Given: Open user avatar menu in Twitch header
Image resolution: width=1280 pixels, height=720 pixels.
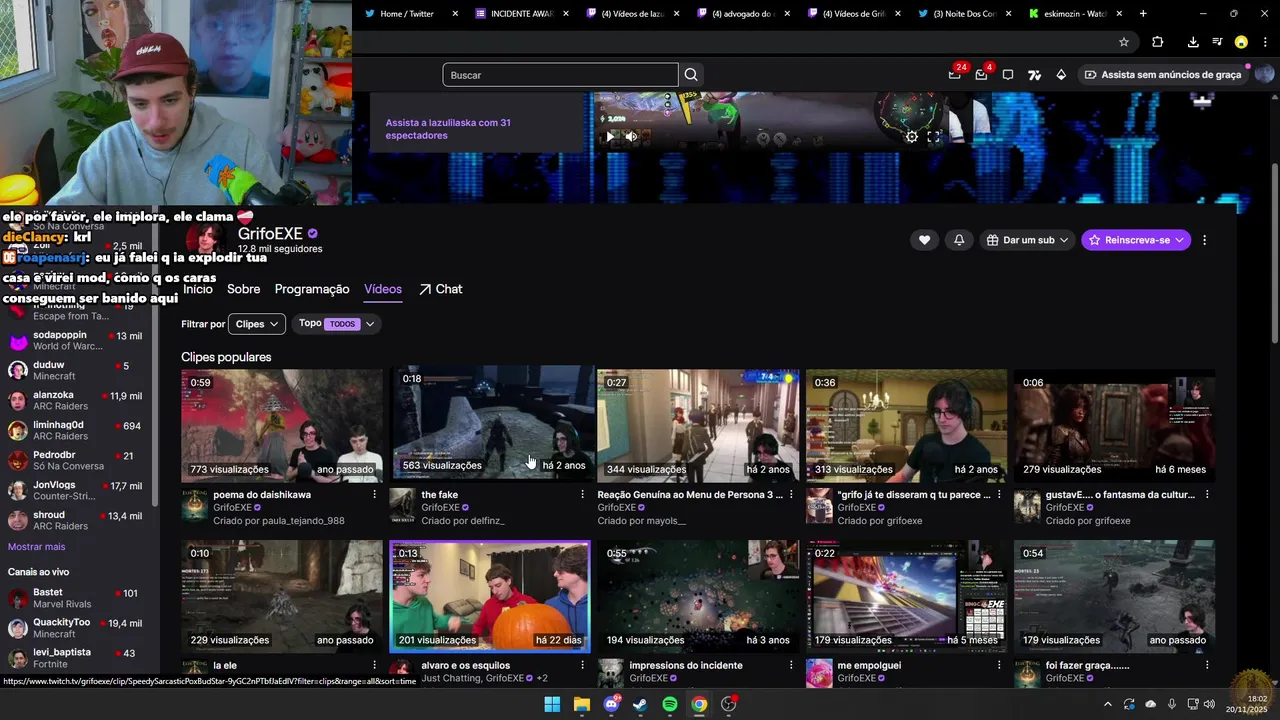Looking at the screenshot, I should (x=1264, y=74).
